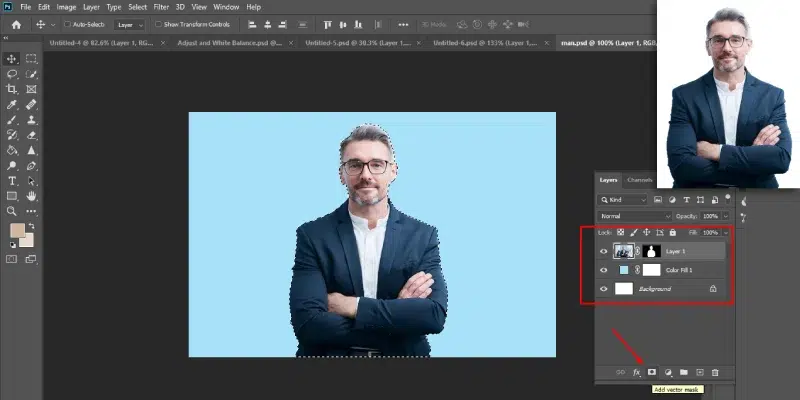The height and width of the screenshot is (400, 800).
Task: Select the Quick Selection tool
Action: click(31, 74)
